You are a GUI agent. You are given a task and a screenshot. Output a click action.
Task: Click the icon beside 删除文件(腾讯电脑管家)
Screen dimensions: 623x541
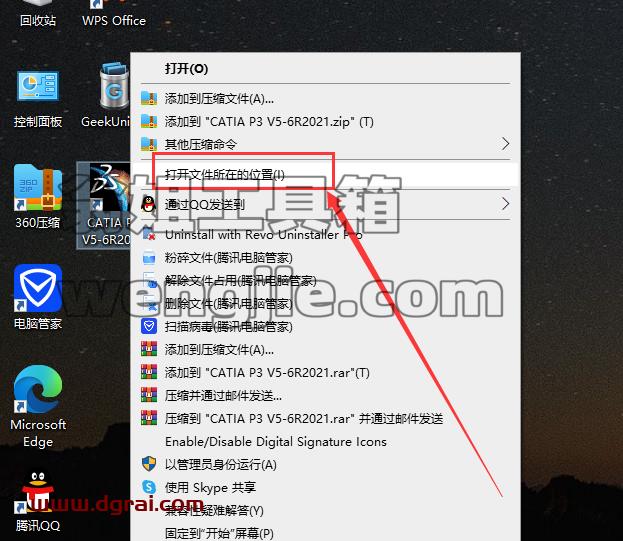coord(149,303)
